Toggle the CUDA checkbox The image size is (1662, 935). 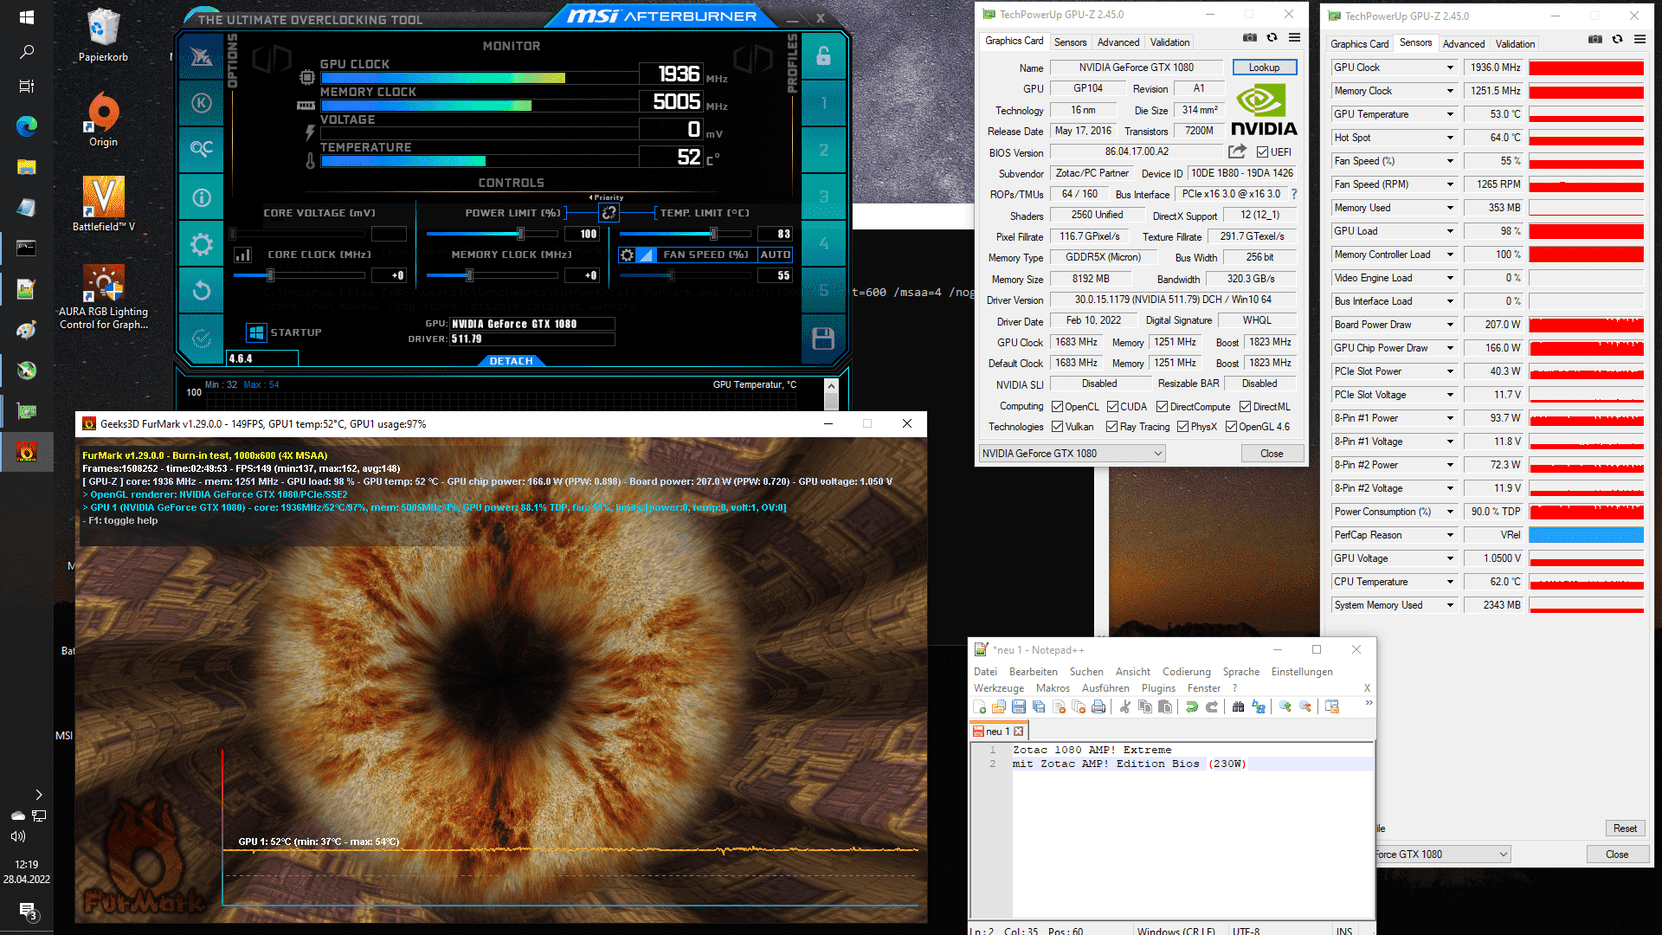tap(1112, 407)
